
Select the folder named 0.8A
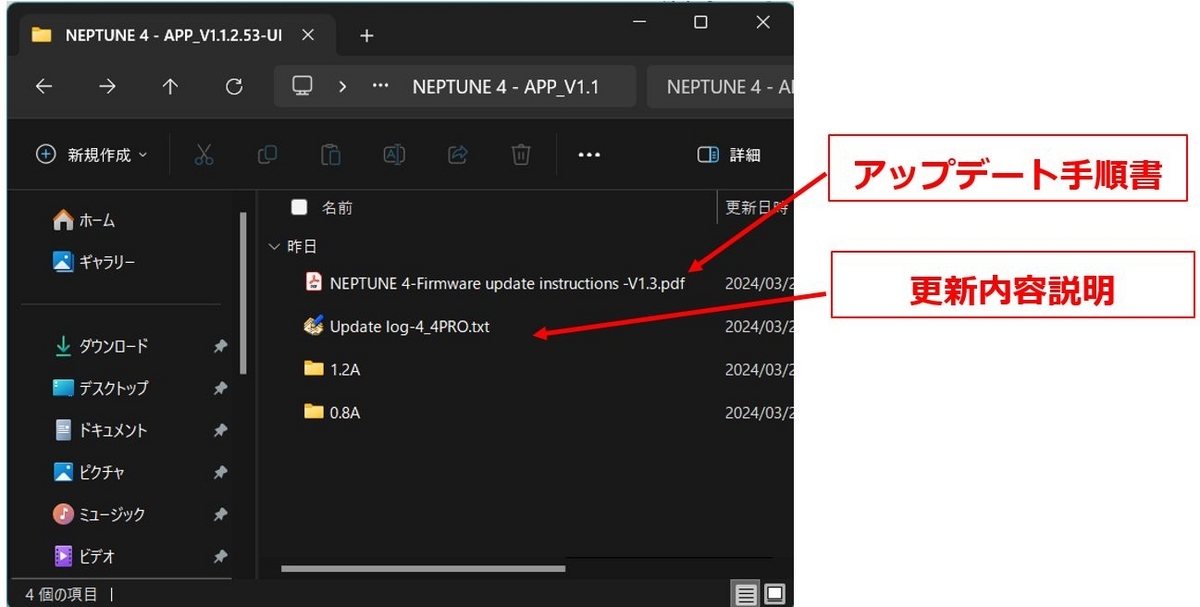pos(345,412)
